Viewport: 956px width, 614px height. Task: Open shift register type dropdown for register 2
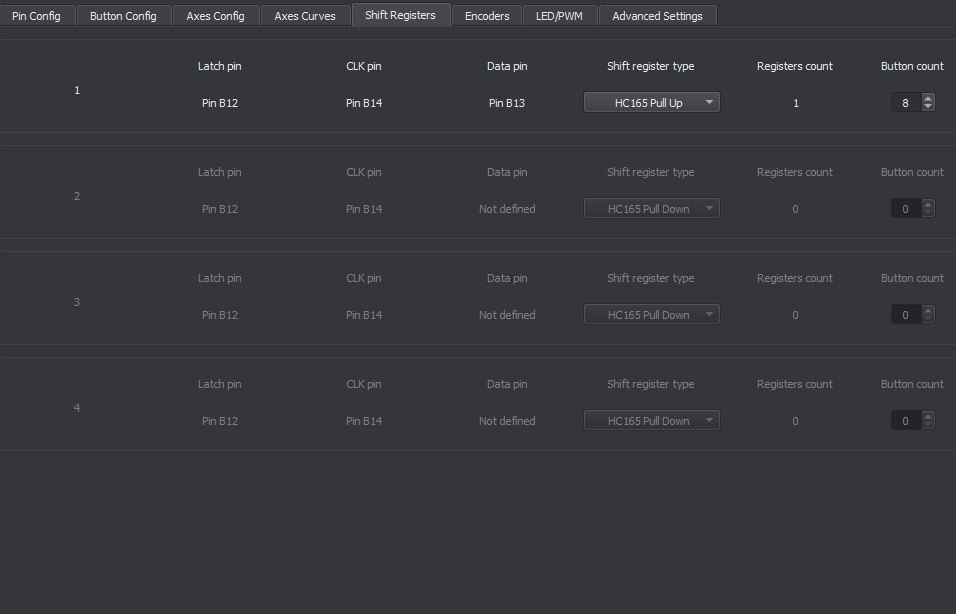pyautogui.click(x=652, y=209)
